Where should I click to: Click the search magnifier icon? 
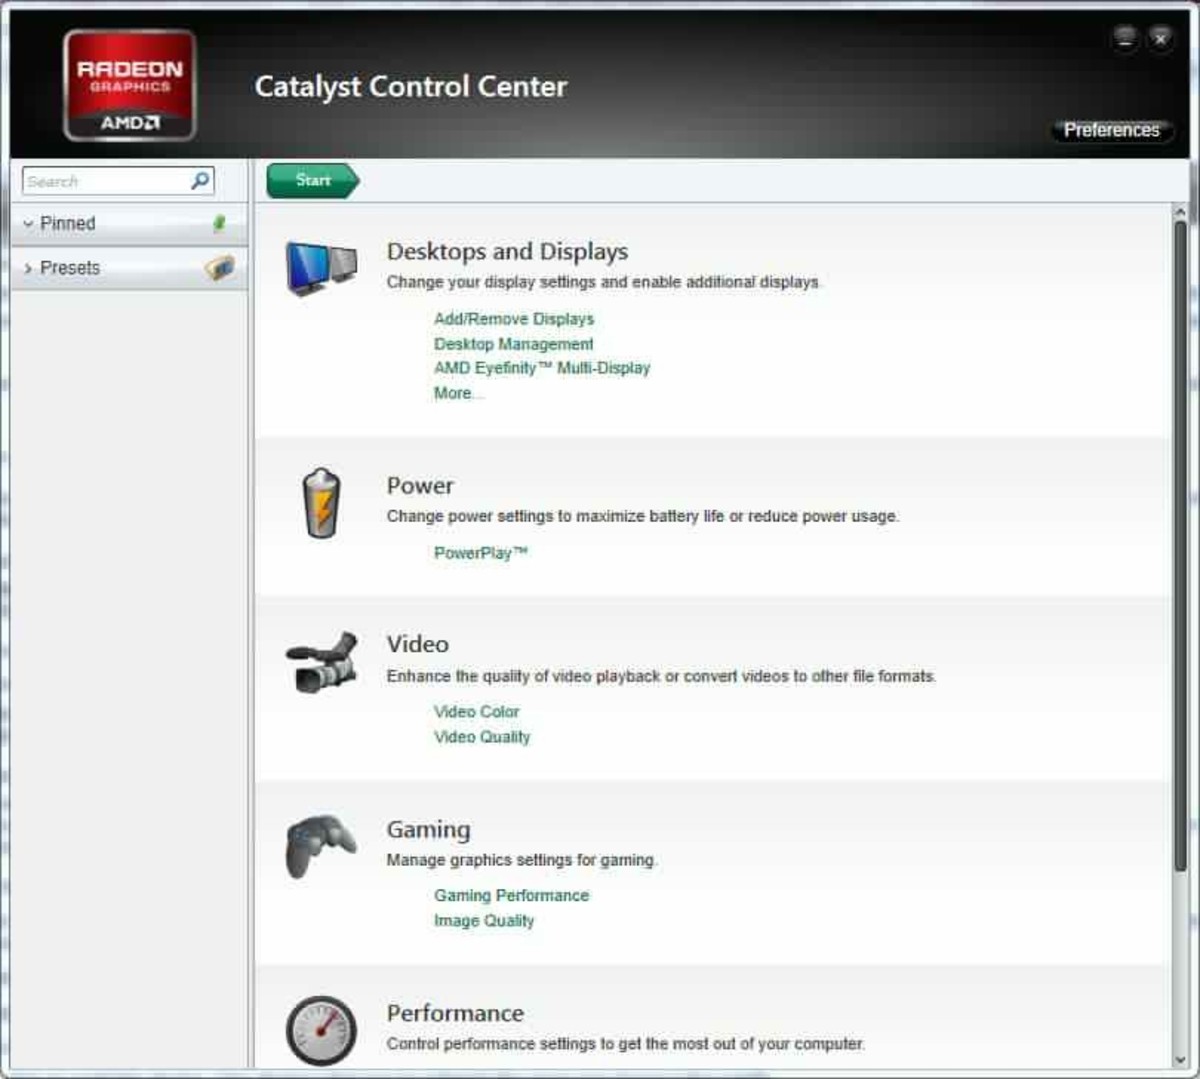click(x=201, y=181)
